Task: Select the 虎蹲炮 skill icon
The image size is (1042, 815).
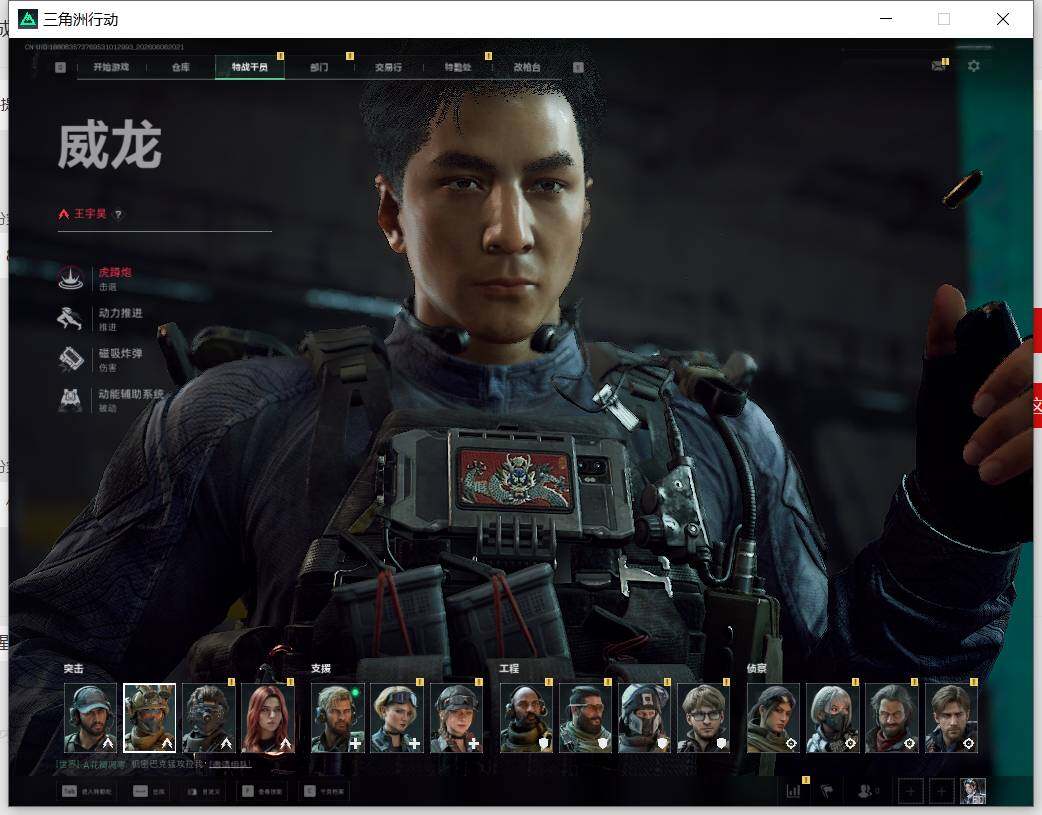Action: 70,278
